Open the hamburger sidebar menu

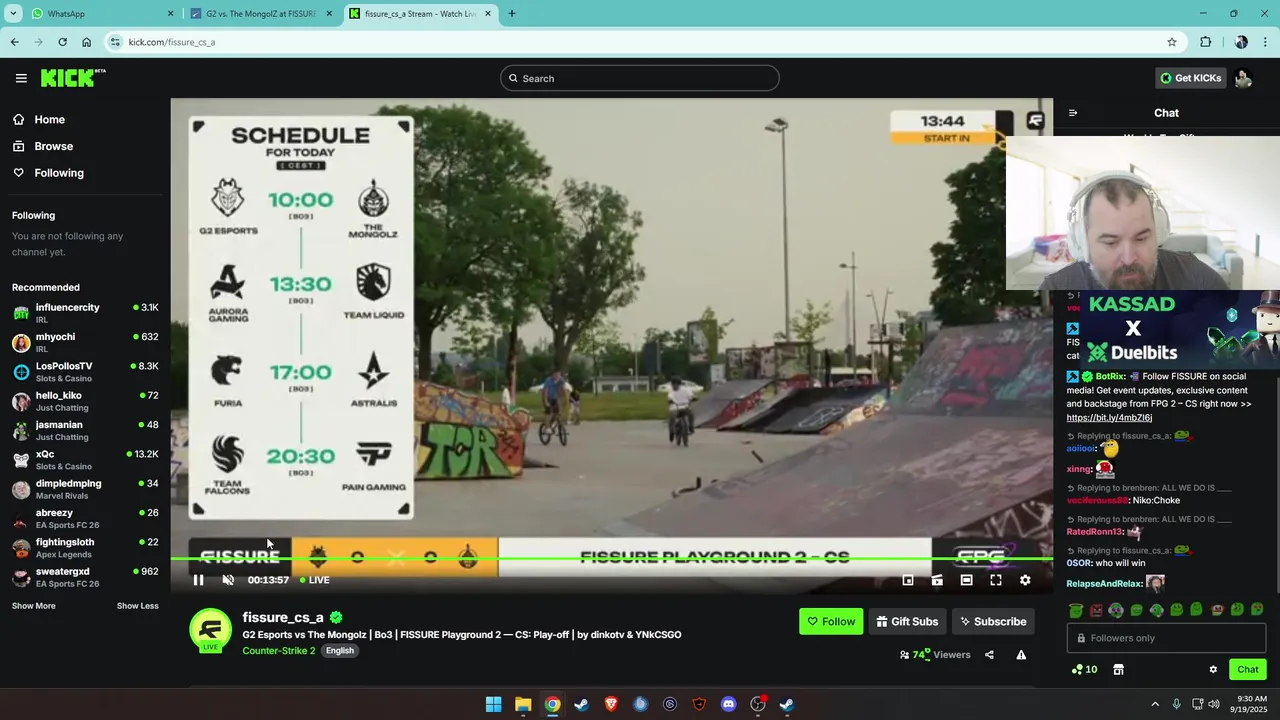tap(21, 78)
